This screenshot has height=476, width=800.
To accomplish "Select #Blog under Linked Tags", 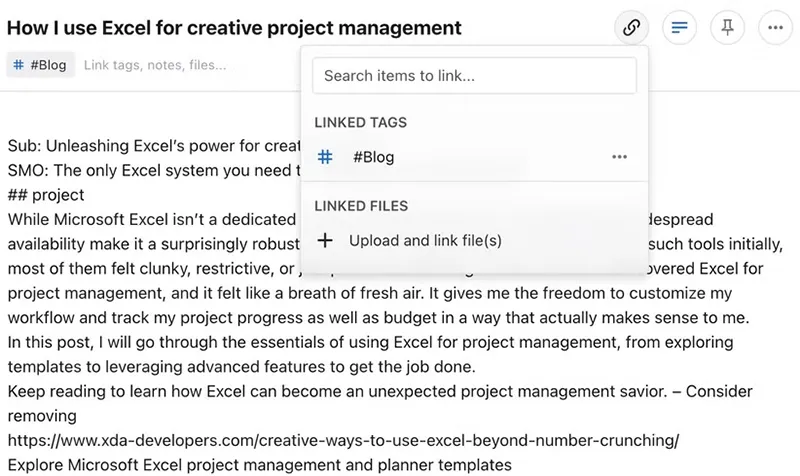I will pos(374,157).
